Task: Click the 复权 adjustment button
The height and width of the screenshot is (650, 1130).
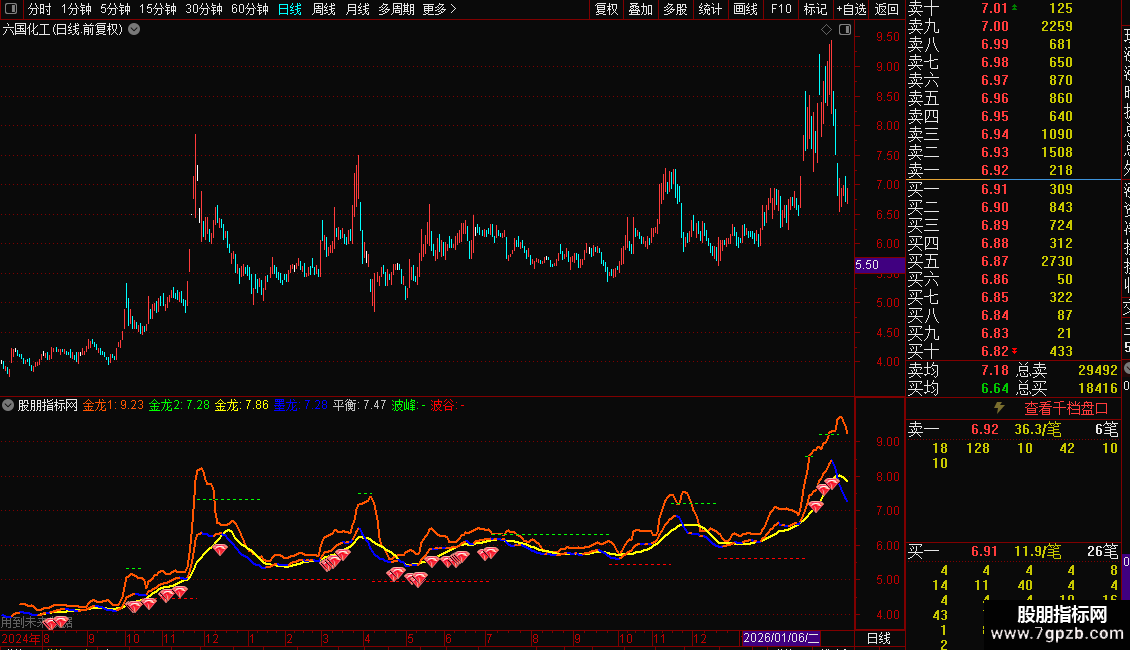Action: [606, 9]
